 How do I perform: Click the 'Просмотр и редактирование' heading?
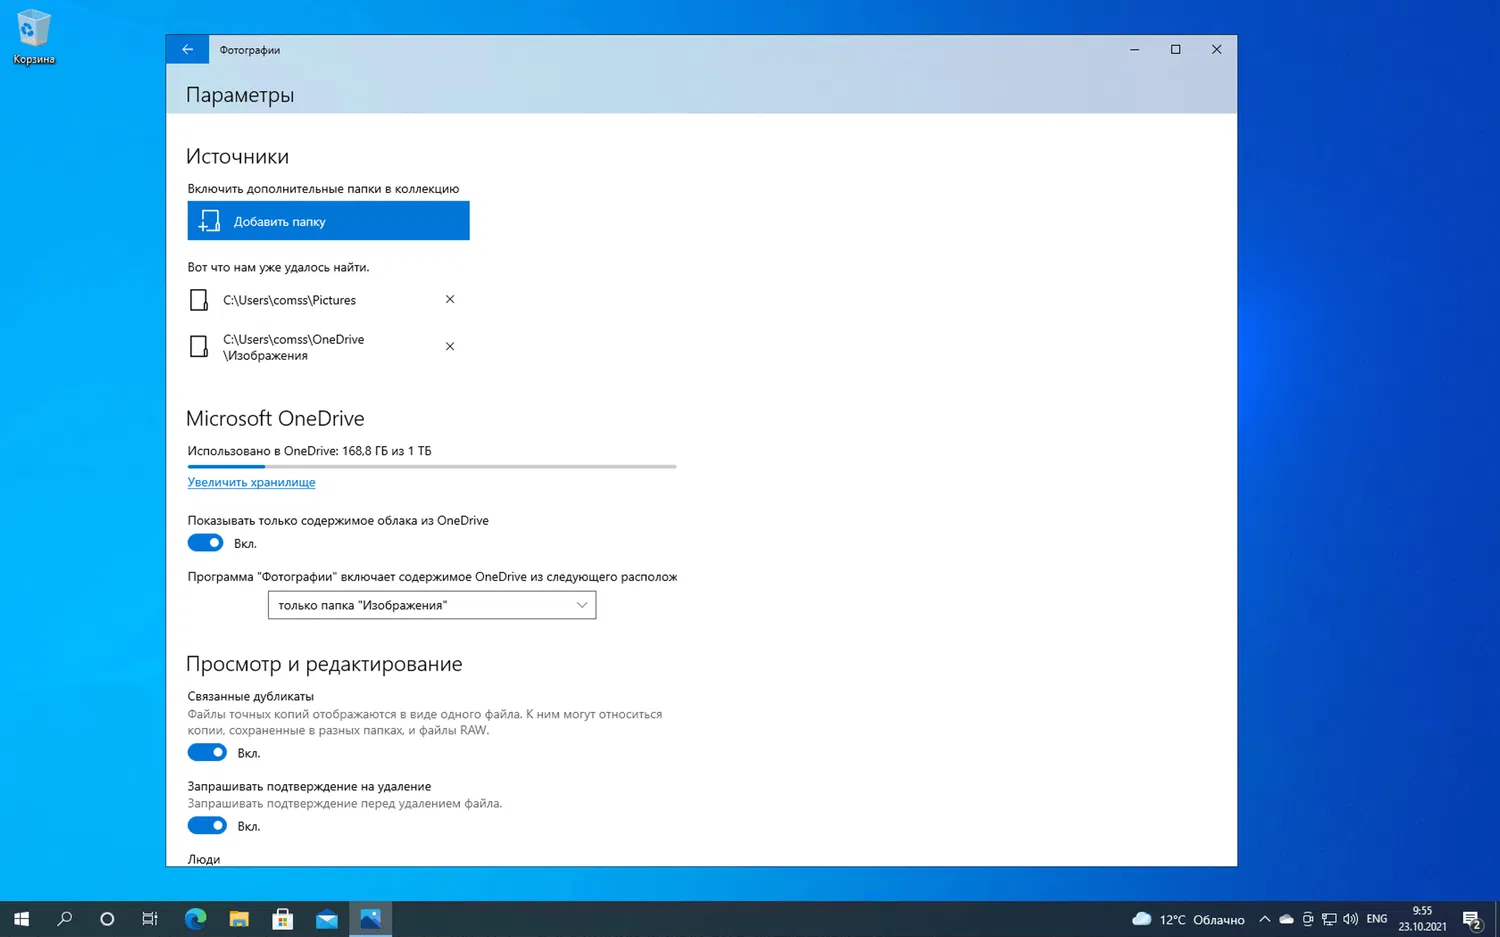click(x=324, y=664)
